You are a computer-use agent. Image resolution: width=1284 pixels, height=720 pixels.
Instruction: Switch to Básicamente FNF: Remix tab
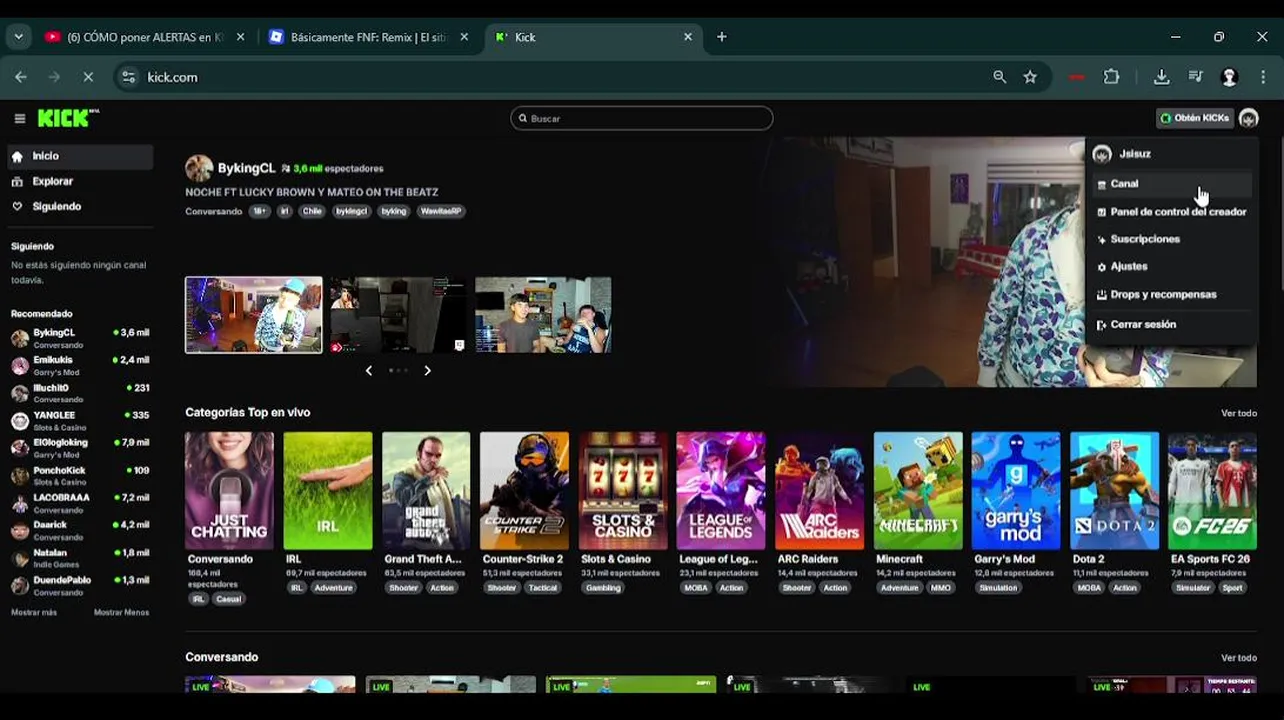368,37
